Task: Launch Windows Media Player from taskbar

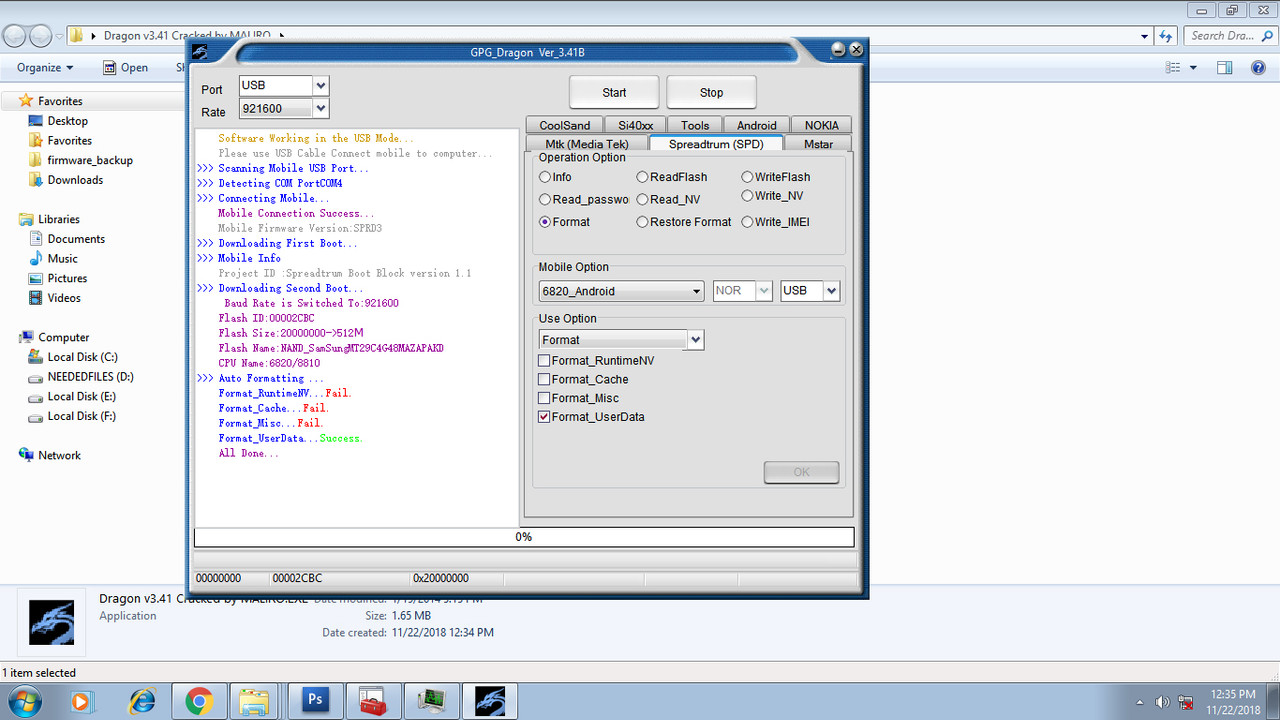Action: 84,701
